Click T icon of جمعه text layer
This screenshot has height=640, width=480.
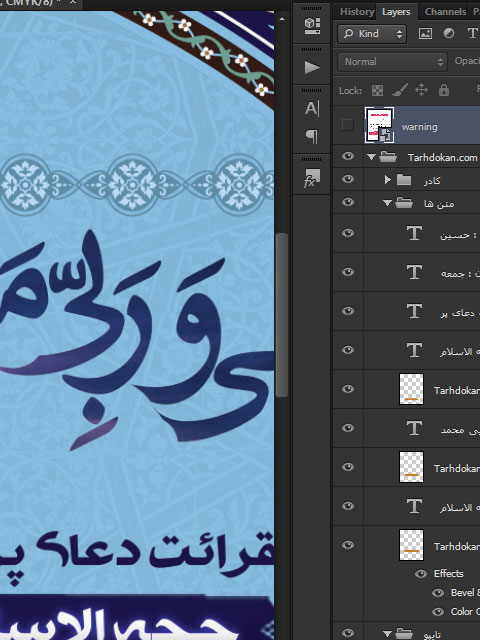pos(414,272)
